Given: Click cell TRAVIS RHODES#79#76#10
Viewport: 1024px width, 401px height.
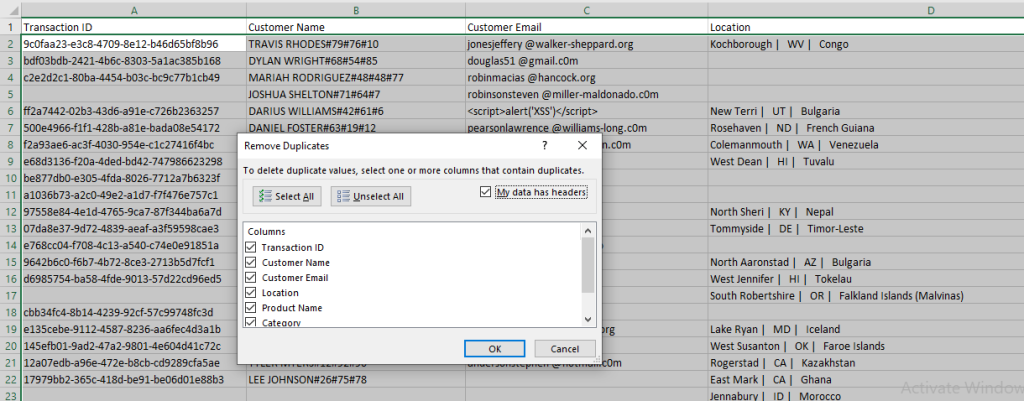Looking at the screenshot, I should [x=356, y=44].
